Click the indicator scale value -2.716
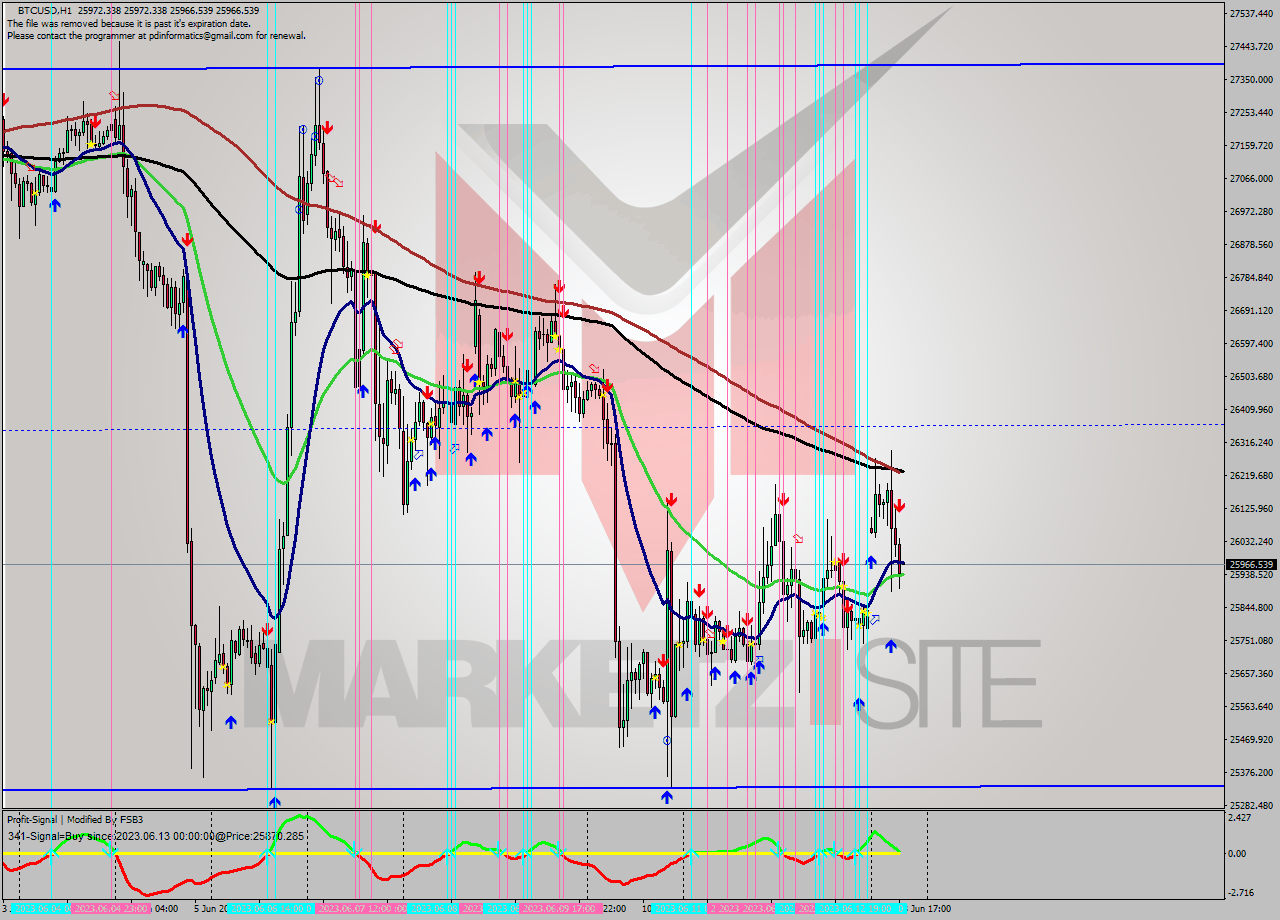 (1243, 891)
